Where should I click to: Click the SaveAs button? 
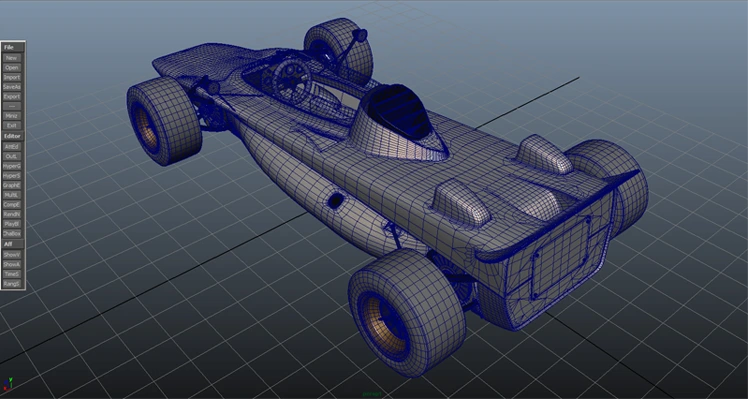(11, 87)
